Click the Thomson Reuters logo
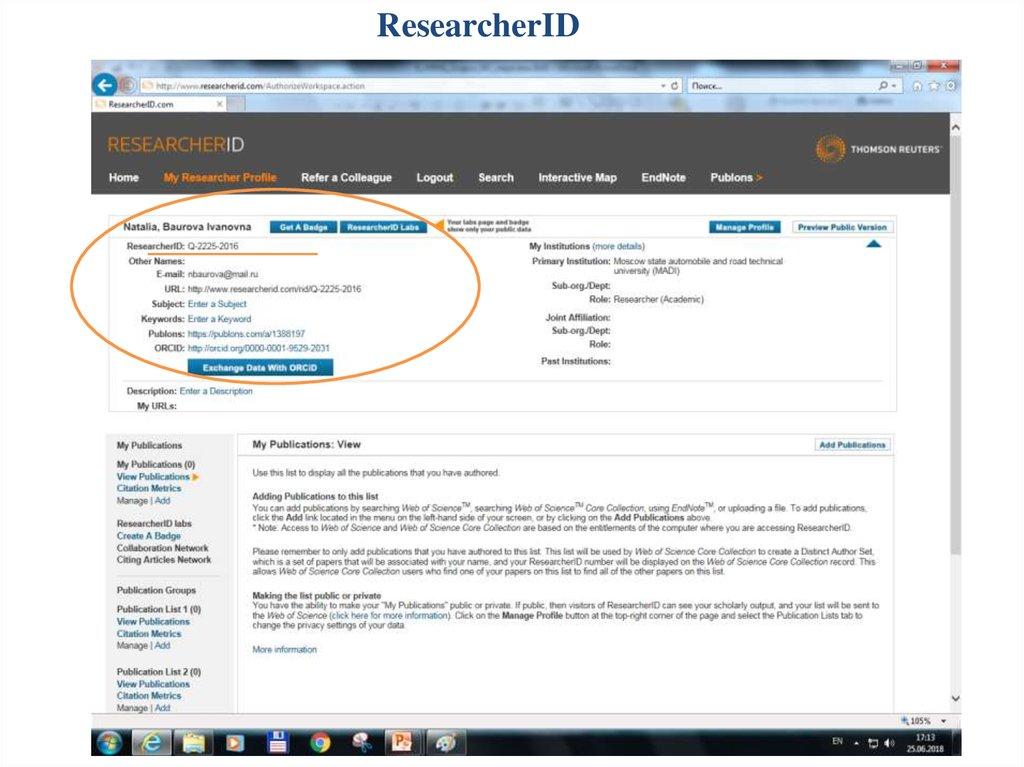The height and width of the screenshot is (767, 1024). click(x=878, y=149)
